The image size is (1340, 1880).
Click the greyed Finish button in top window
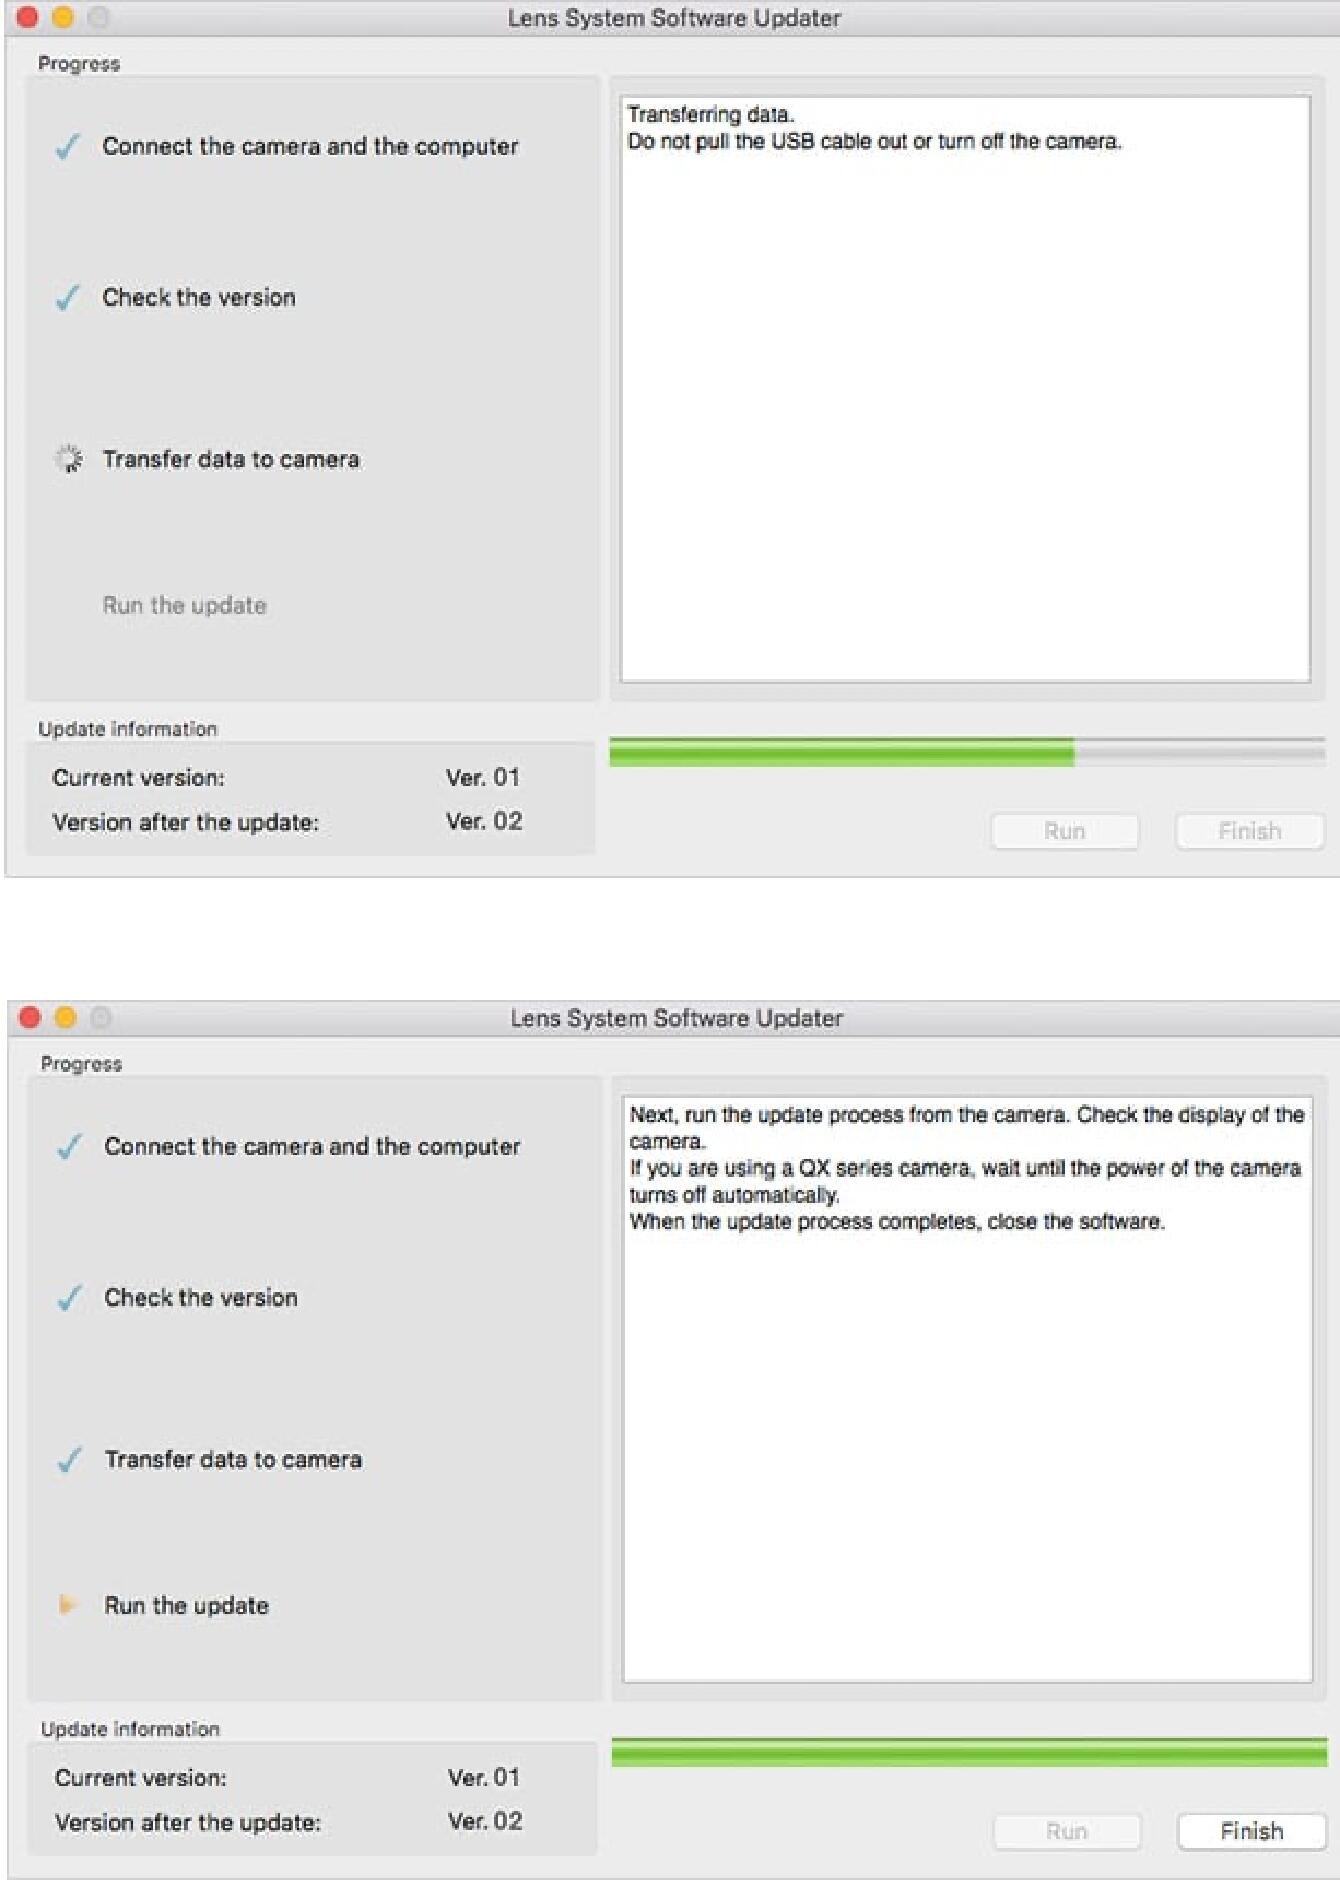(1250, 831)
